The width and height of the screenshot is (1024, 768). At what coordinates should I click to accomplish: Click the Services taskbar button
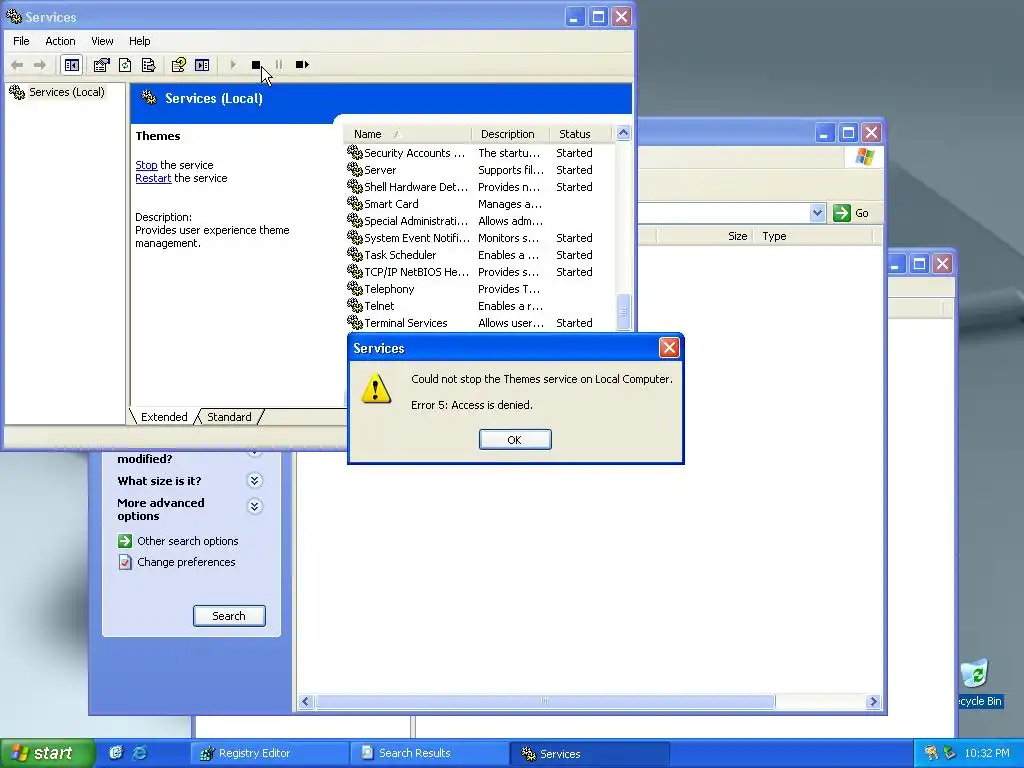pos(590,753)
